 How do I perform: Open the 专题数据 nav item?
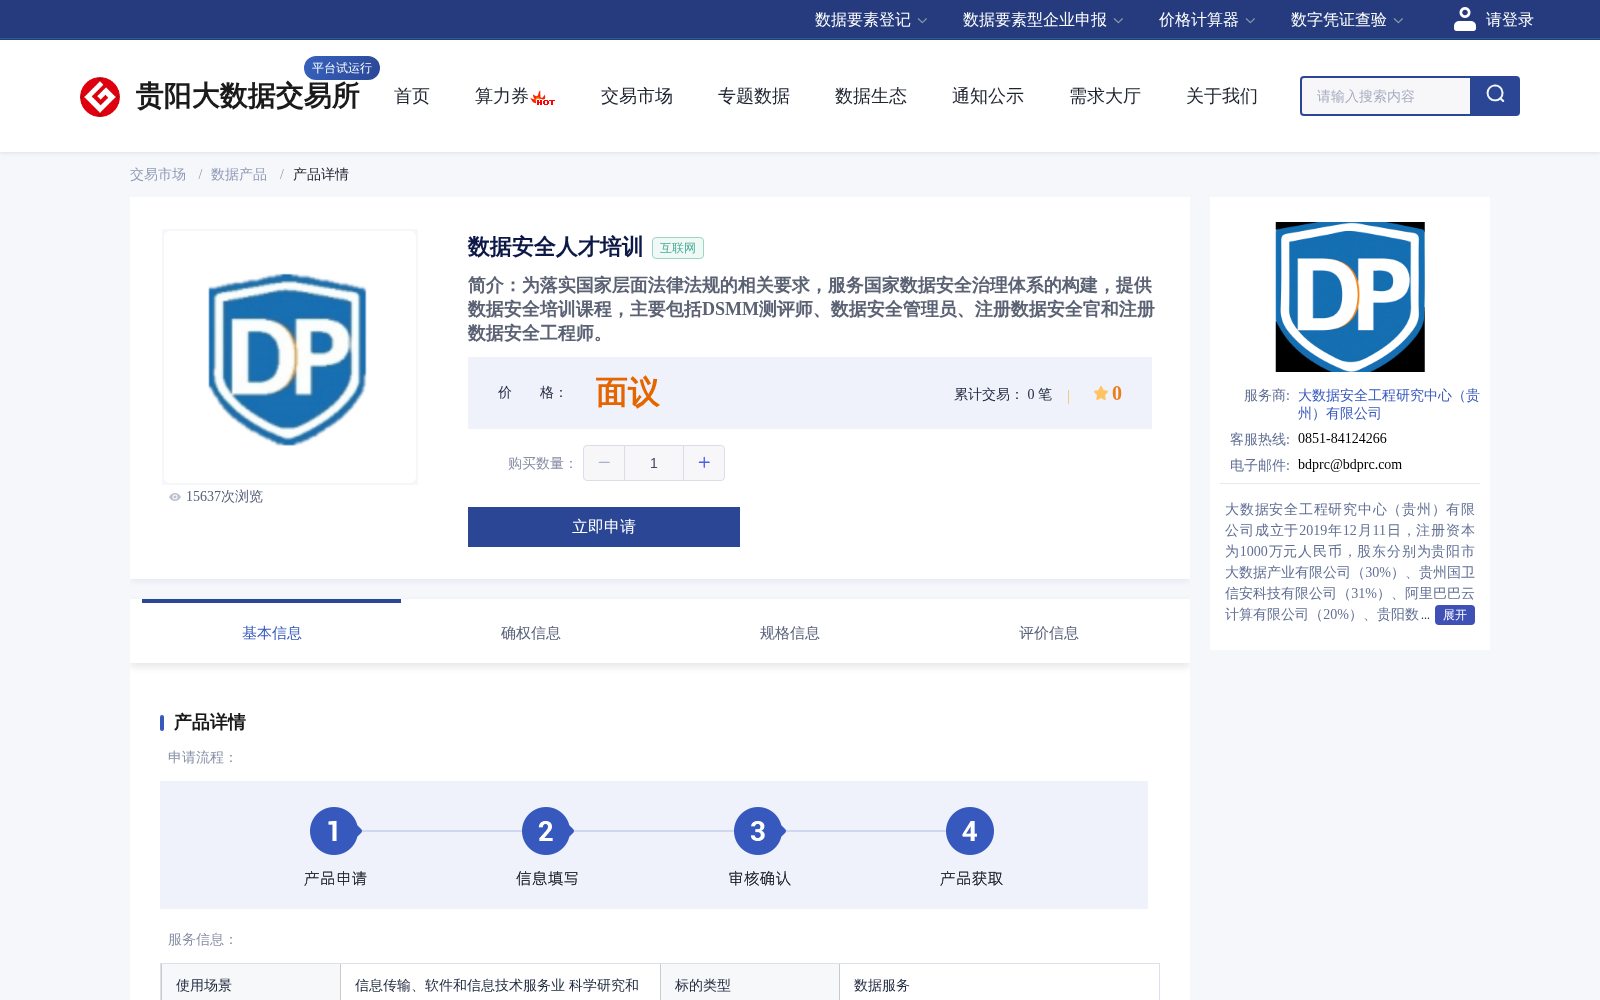click(x=754, y=96)
